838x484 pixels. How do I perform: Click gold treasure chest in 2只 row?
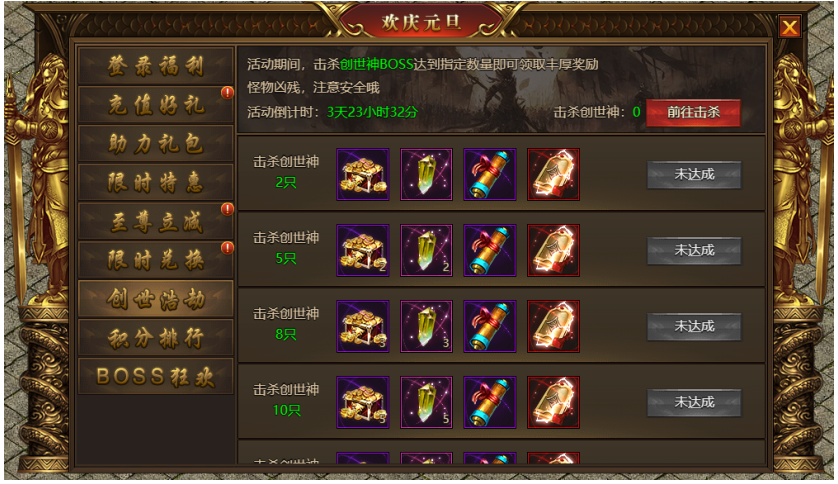tap(363, 175)
